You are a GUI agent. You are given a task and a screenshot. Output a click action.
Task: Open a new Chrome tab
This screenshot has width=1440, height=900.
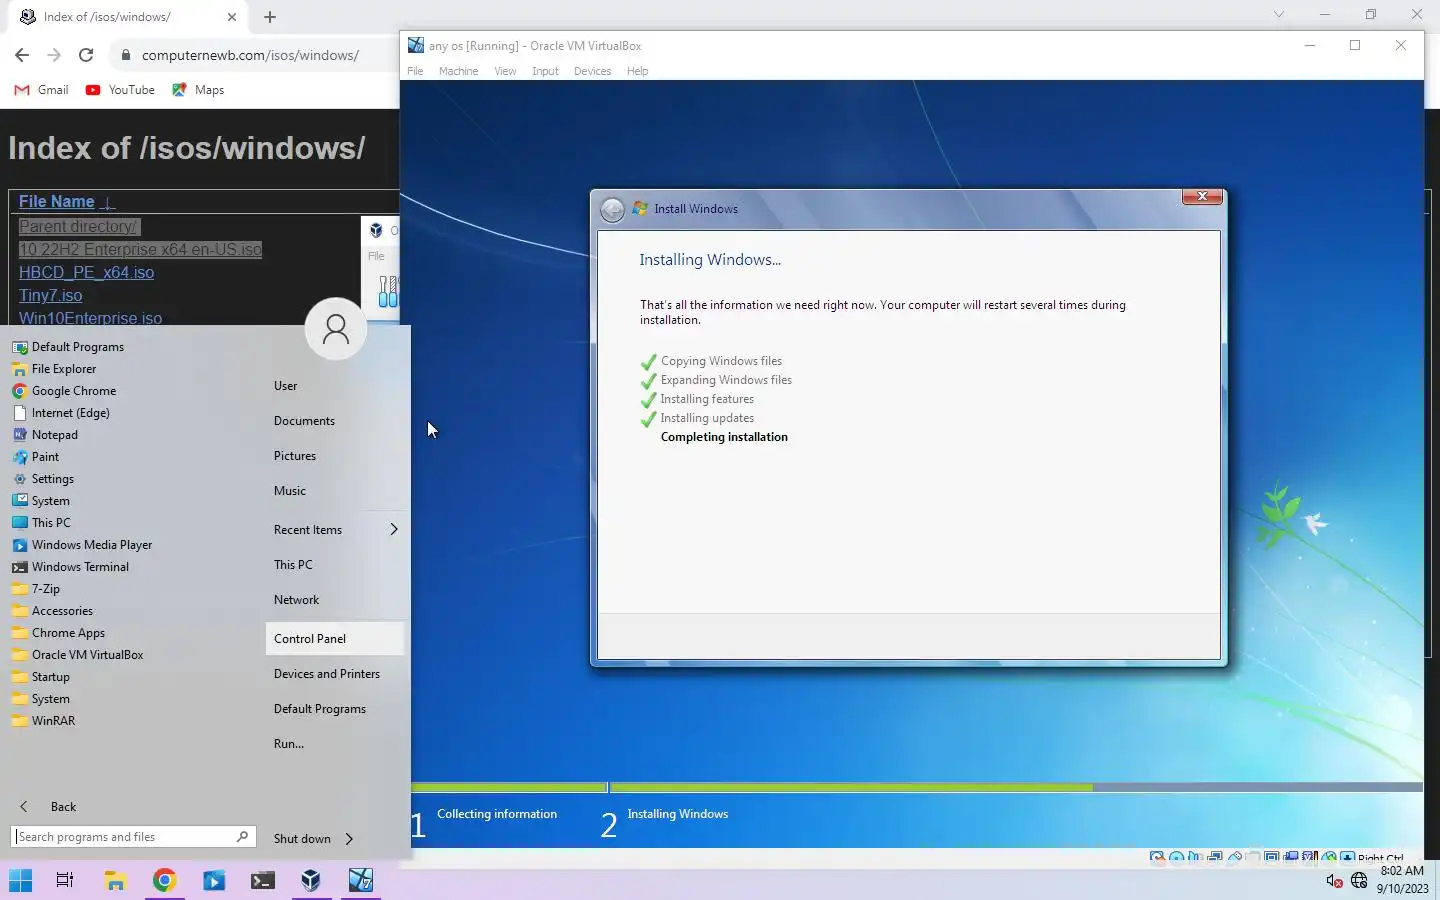pos(270,17)
